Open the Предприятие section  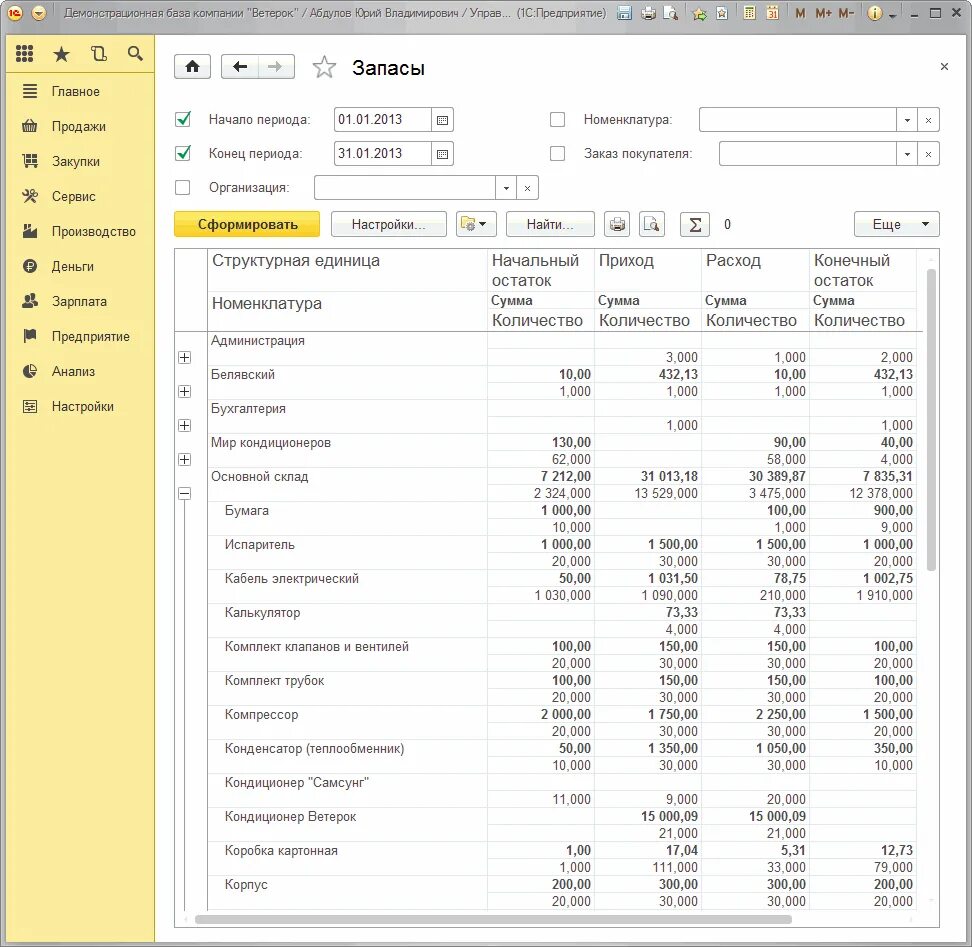pyautogui.click(x=80, y=337)
